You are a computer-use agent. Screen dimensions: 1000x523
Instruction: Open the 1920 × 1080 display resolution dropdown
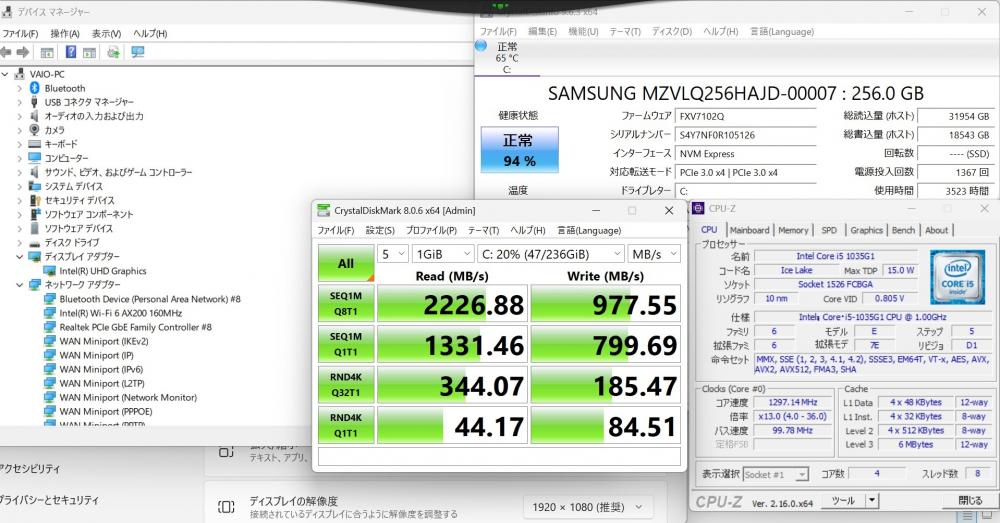point(587,507)
